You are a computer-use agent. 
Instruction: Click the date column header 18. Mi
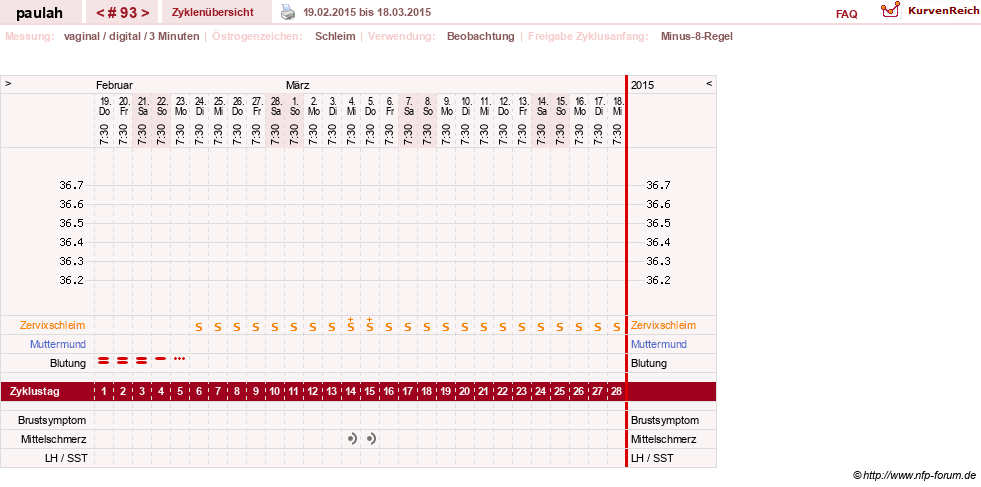(x=617, y=106)
